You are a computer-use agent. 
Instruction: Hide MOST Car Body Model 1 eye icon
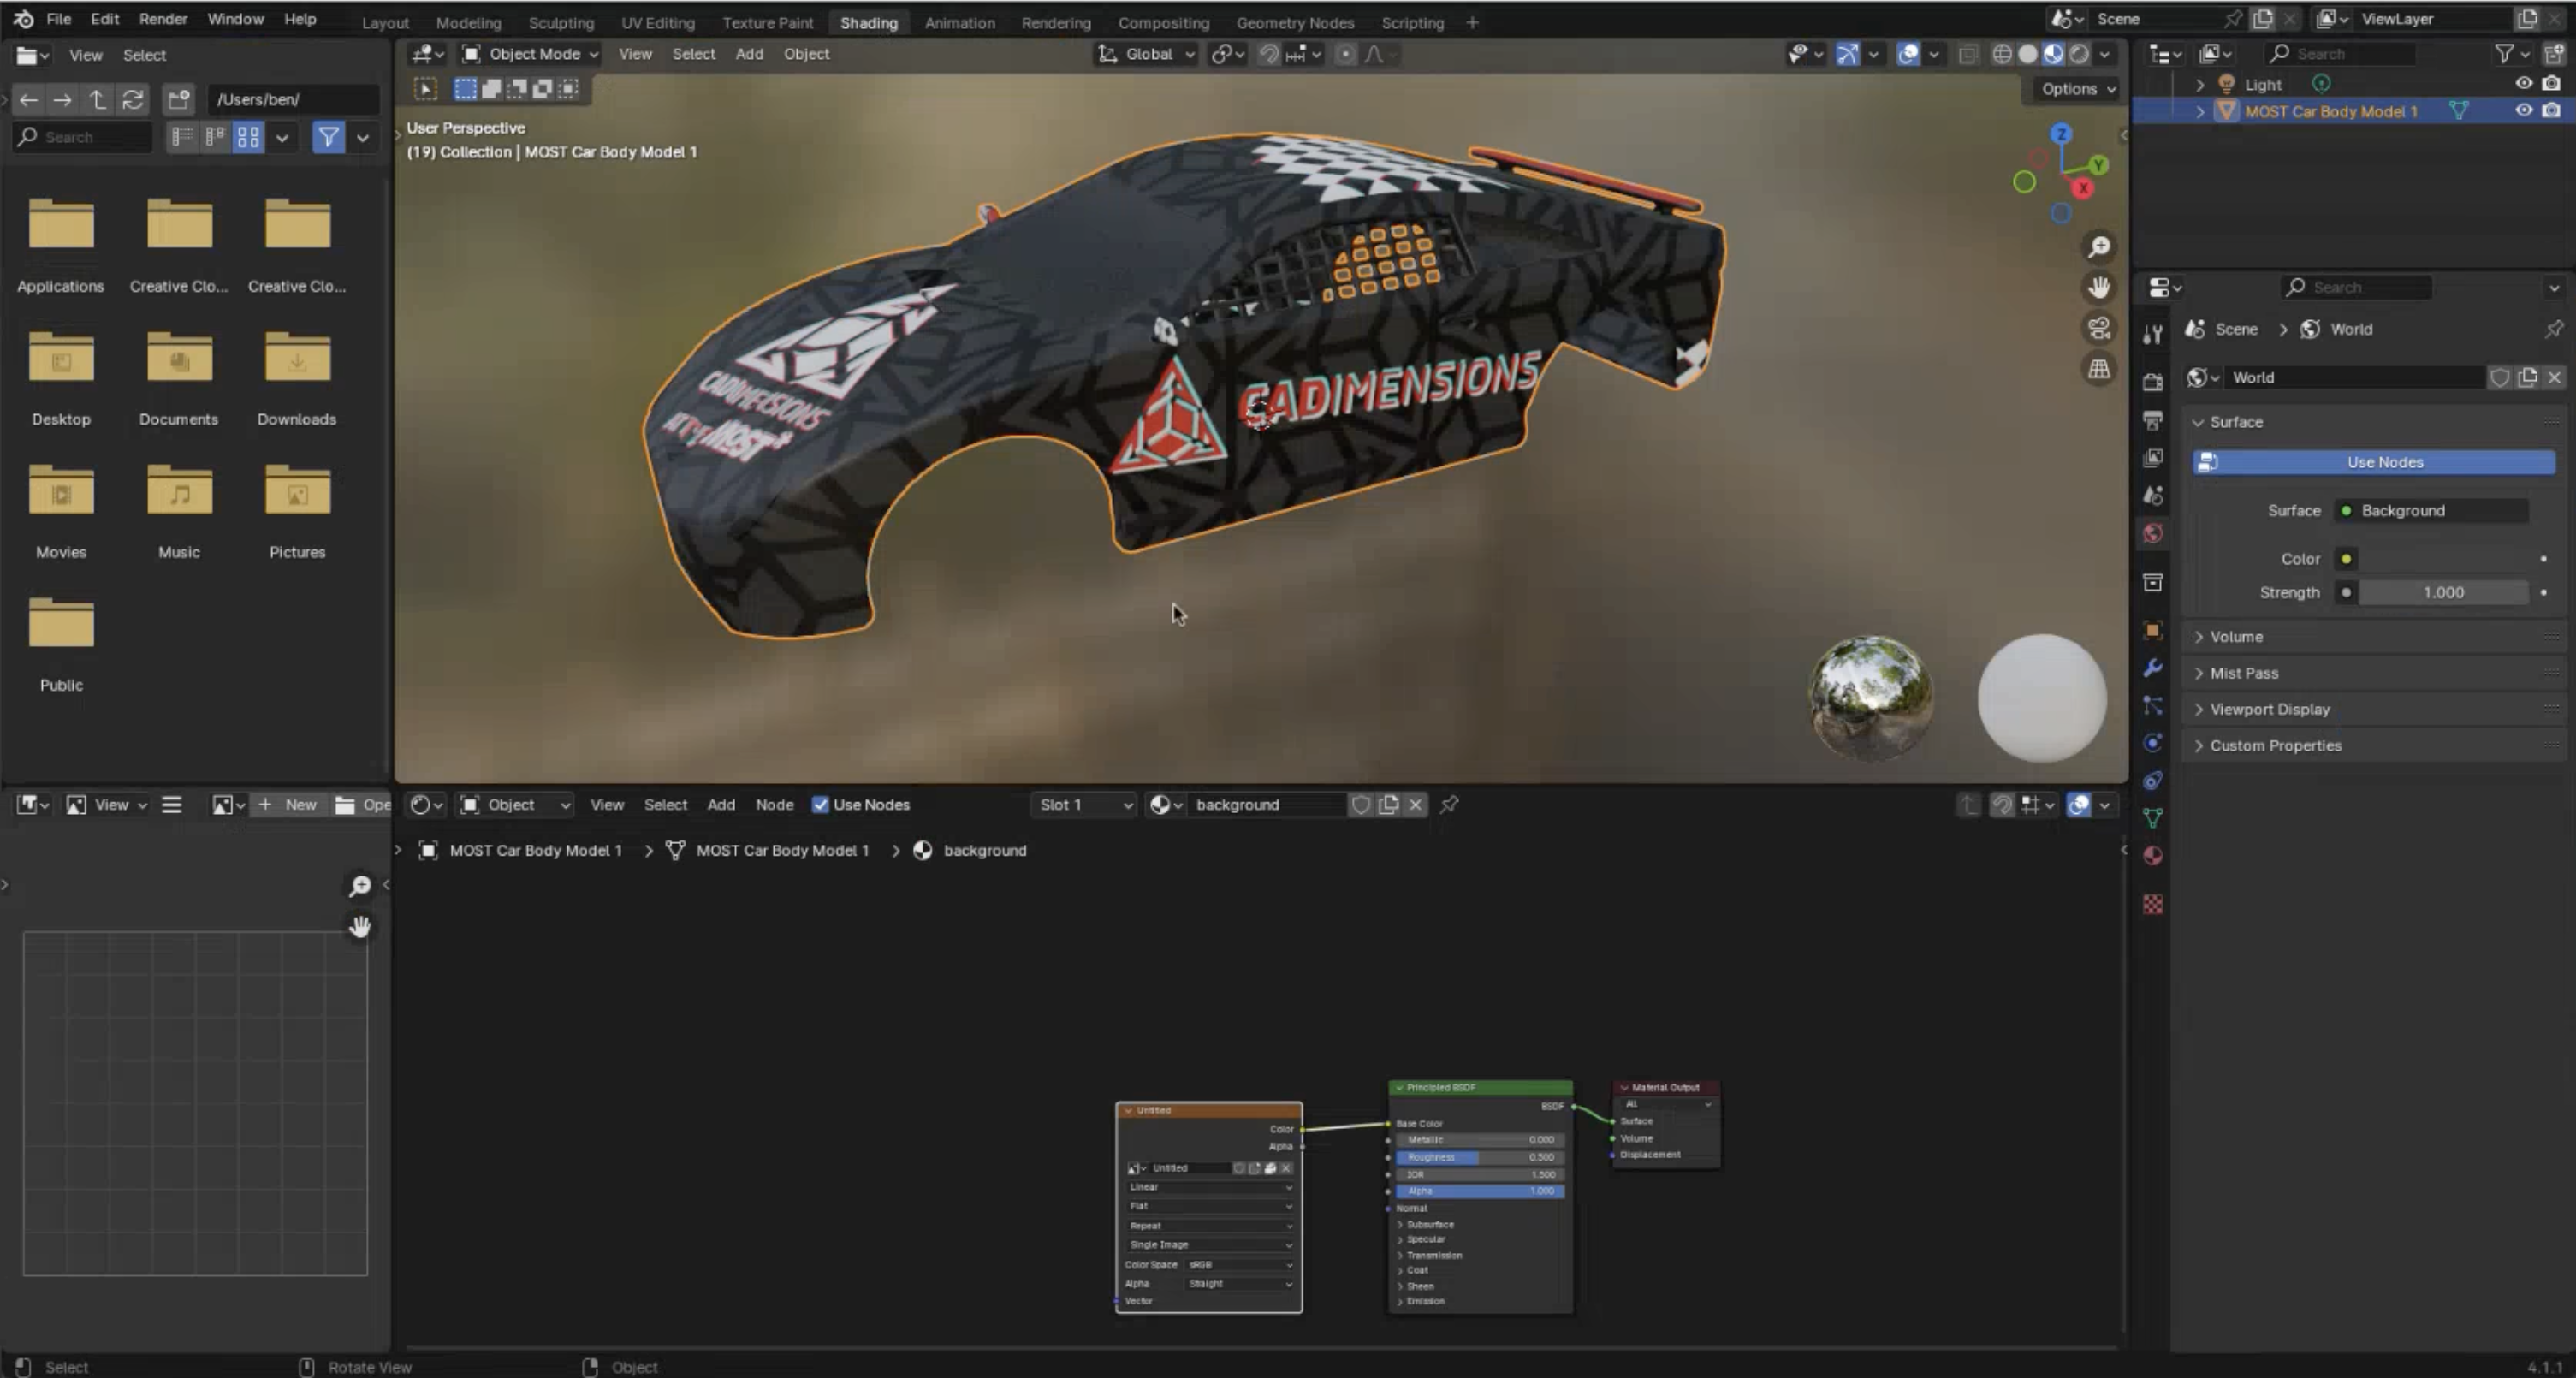click(x=2523, y=111)
